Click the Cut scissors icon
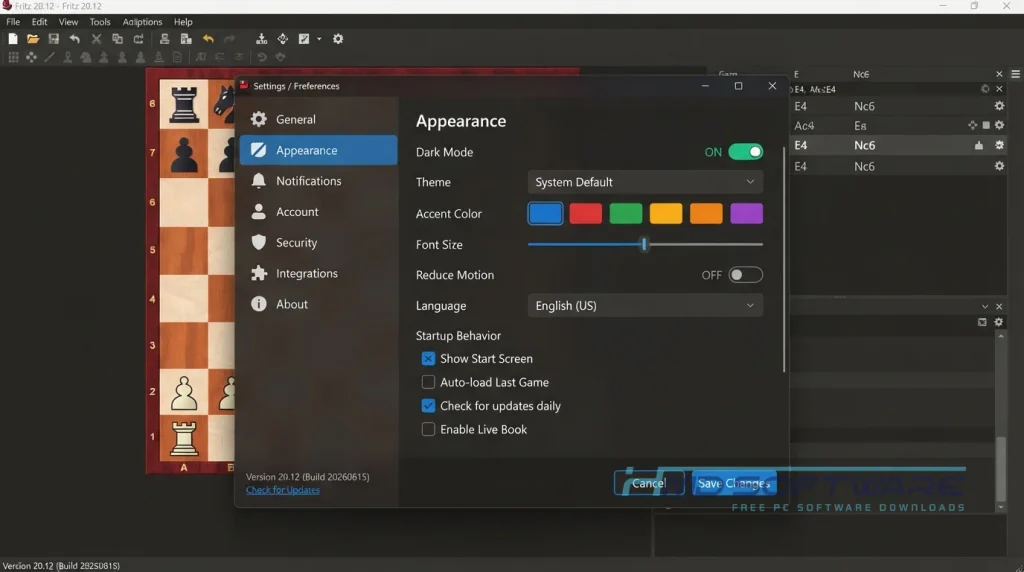This screenshot has height=572, width=1024. pos(96,39)
